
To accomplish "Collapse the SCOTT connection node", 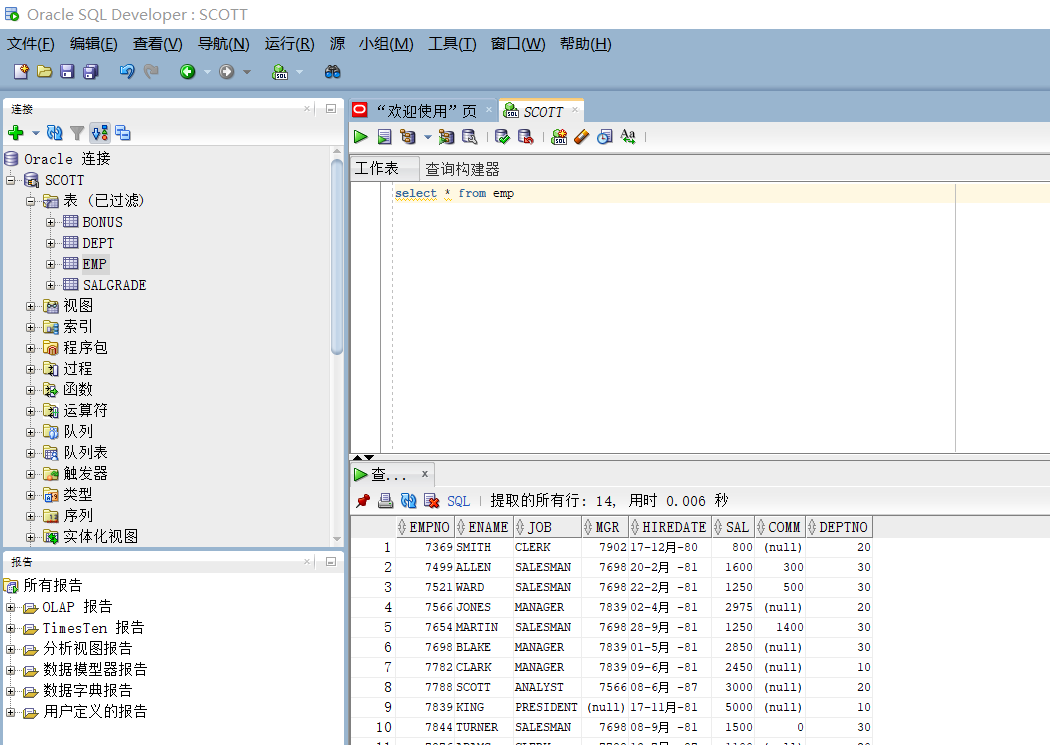I will [10, 180].
